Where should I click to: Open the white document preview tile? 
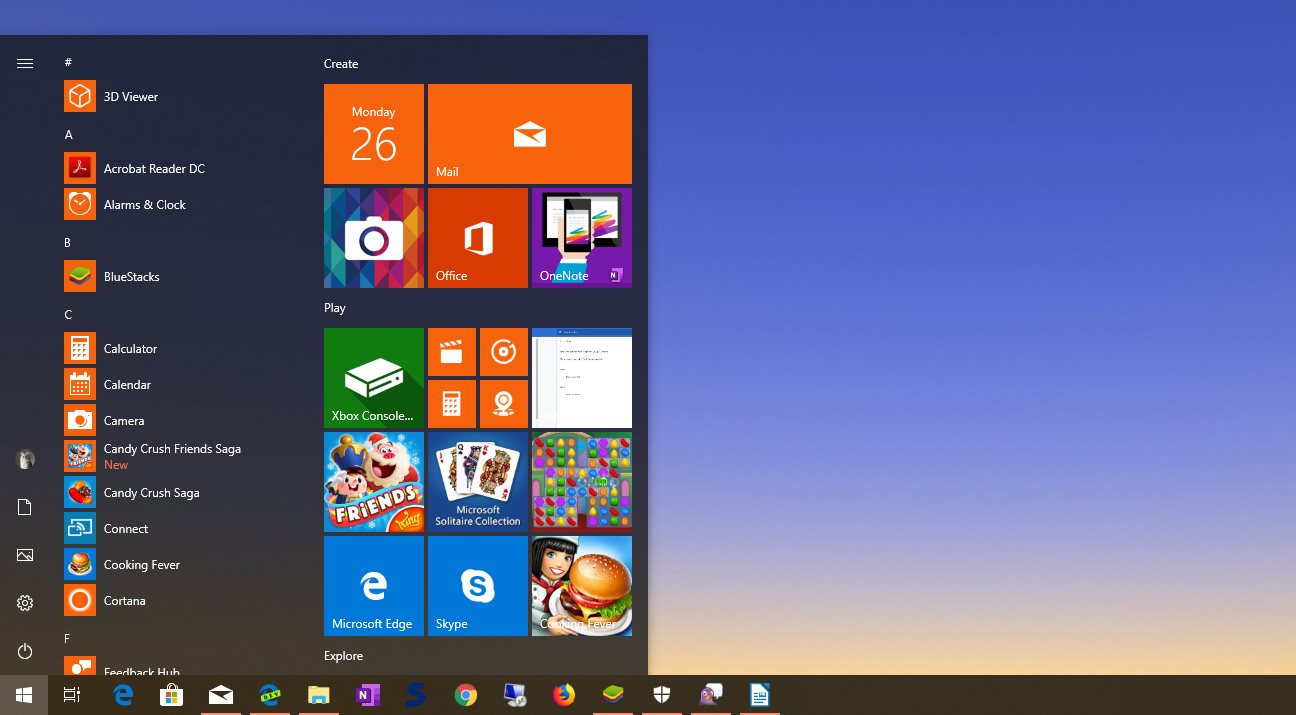pyautogui.click(x=582, y=378)
